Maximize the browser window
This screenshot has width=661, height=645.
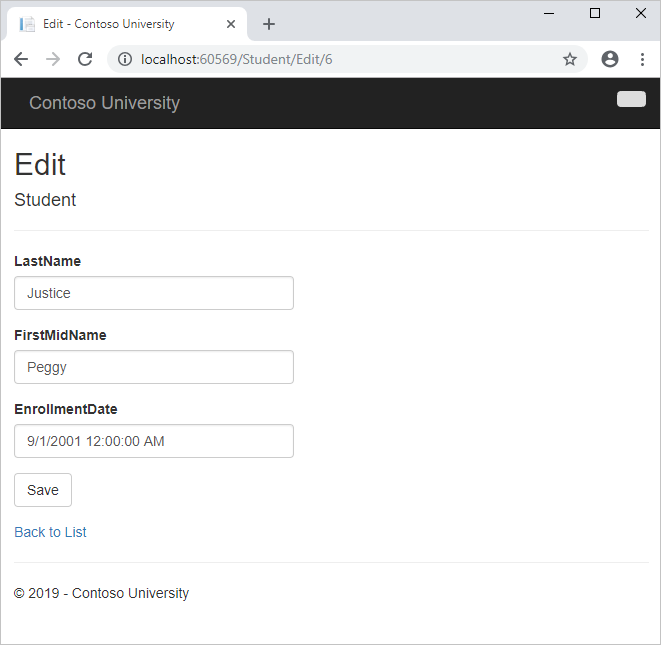pos(595,13)
